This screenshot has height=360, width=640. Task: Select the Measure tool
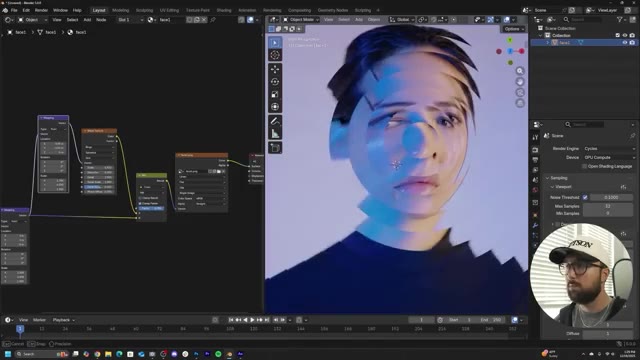[275, 133]
